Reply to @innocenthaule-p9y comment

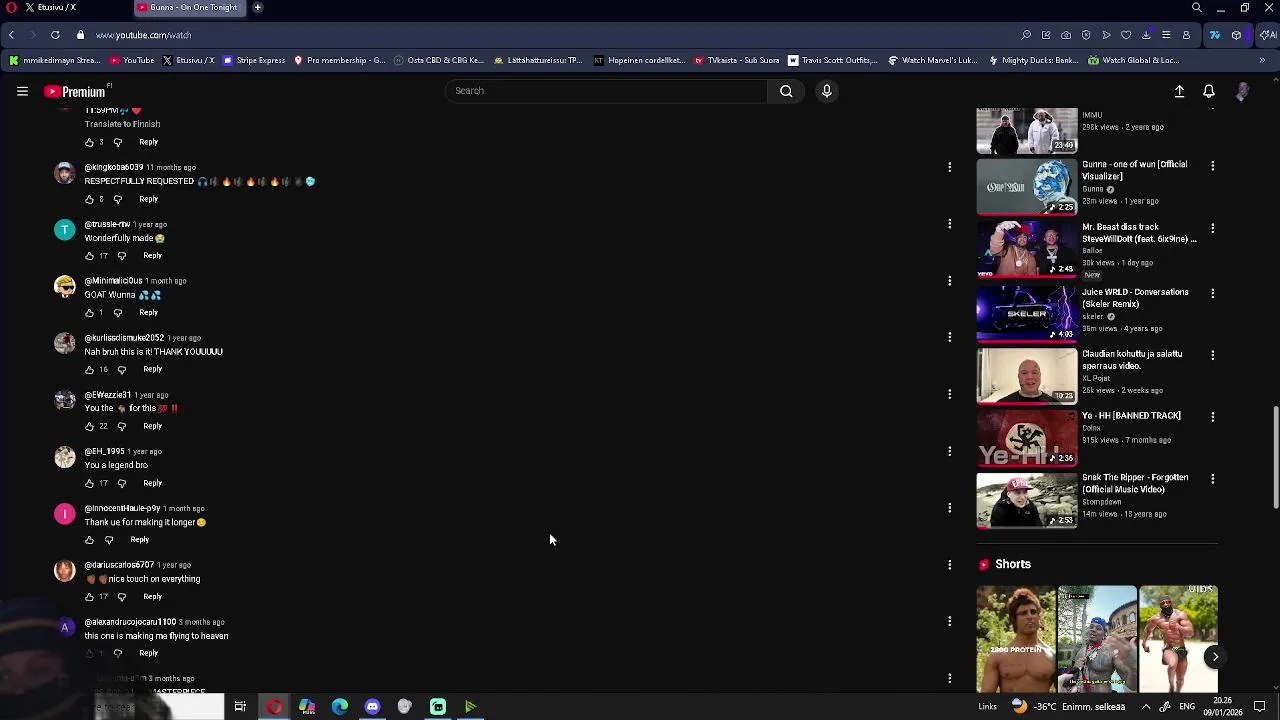139,540
